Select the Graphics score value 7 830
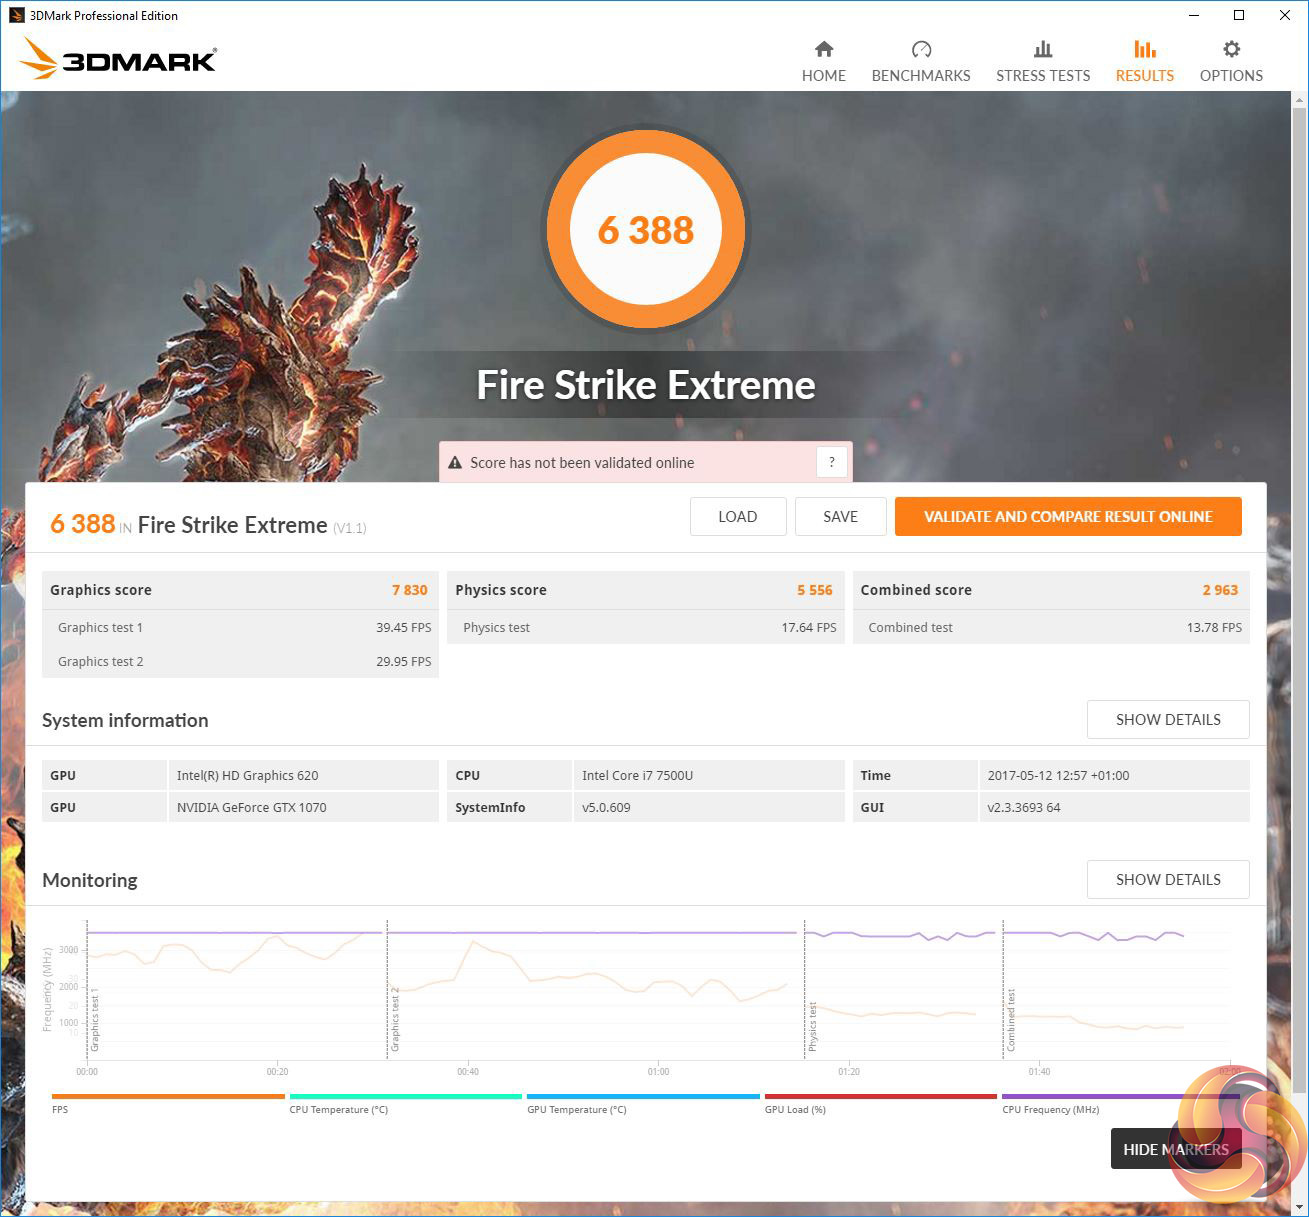Viewport: 1309px width, 1217px height. (x=410, y=590)
